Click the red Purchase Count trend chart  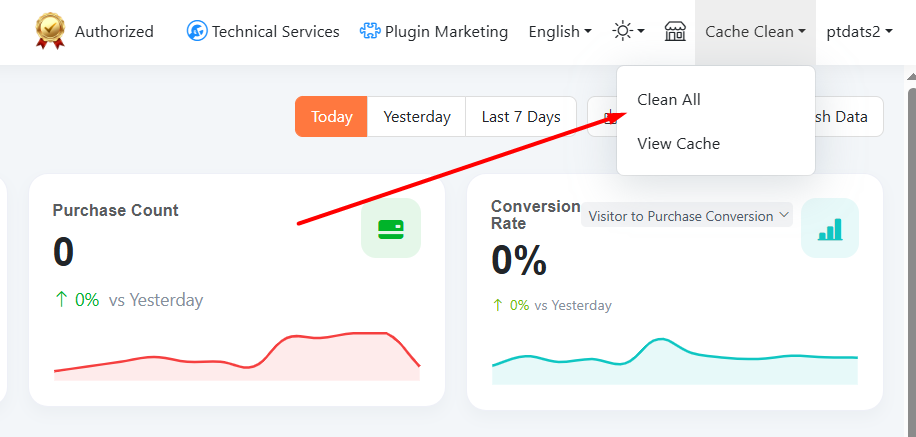click(236, 358)
